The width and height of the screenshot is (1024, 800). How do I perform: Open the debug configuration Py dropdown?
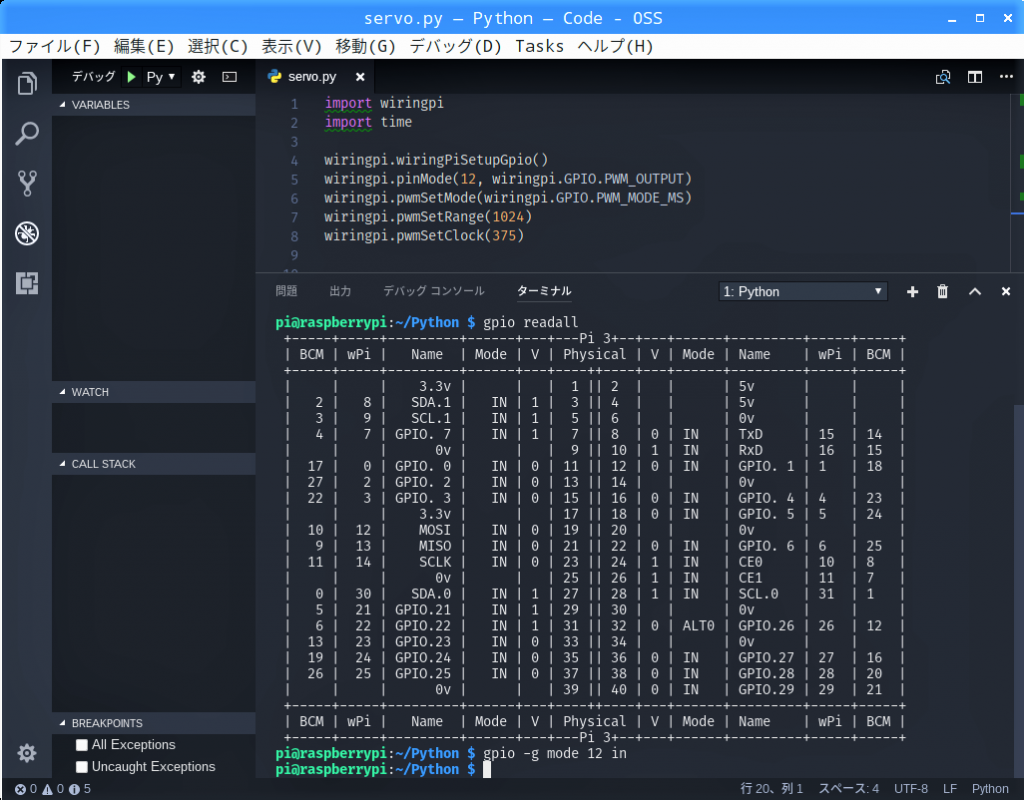(x=161, y=77)
